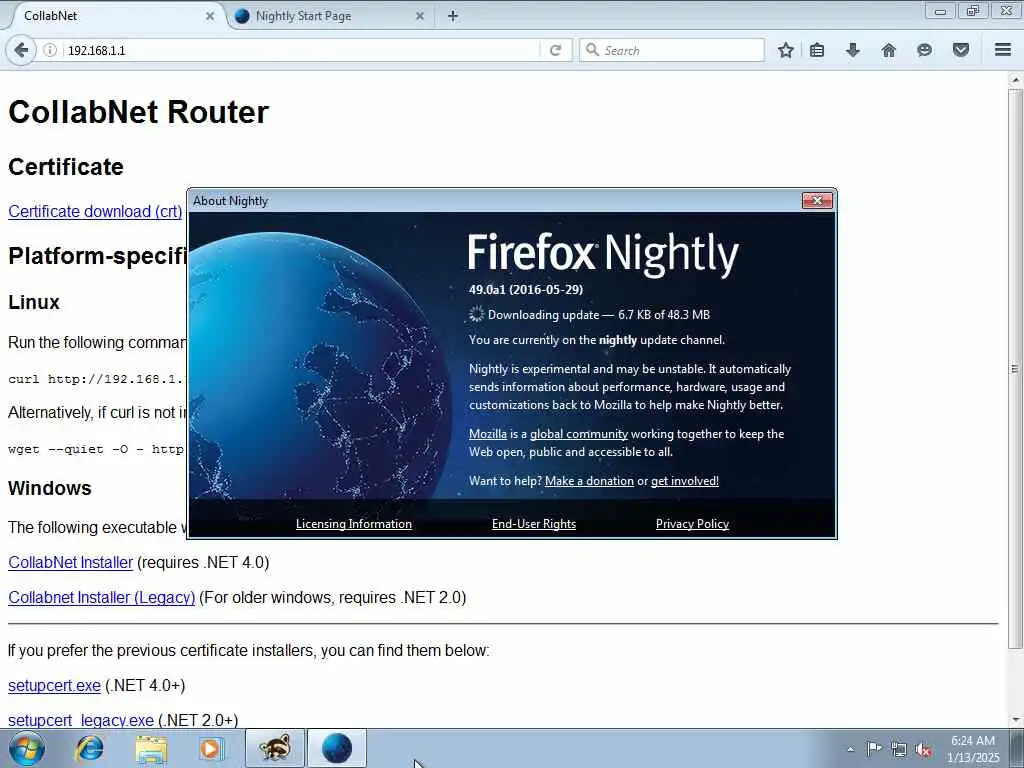Image resolution: width=1024 pixels, height=768 pixels.
Task: Reload the current page
Action: click(556, 50)
